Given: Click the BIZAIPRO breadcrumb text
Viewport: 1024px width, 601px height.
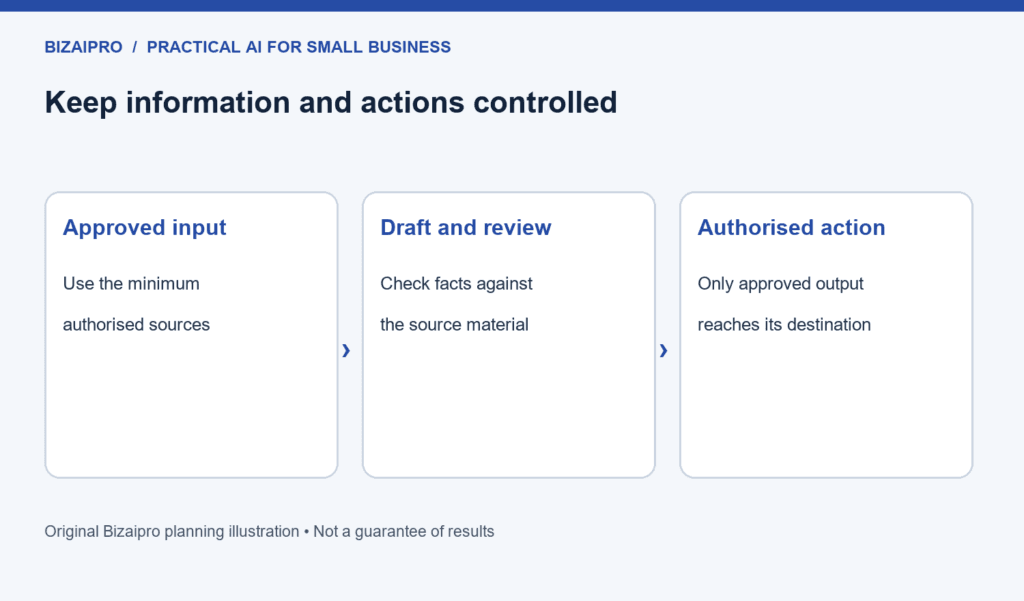Looking at the screenshot, I should pos(83,47).
